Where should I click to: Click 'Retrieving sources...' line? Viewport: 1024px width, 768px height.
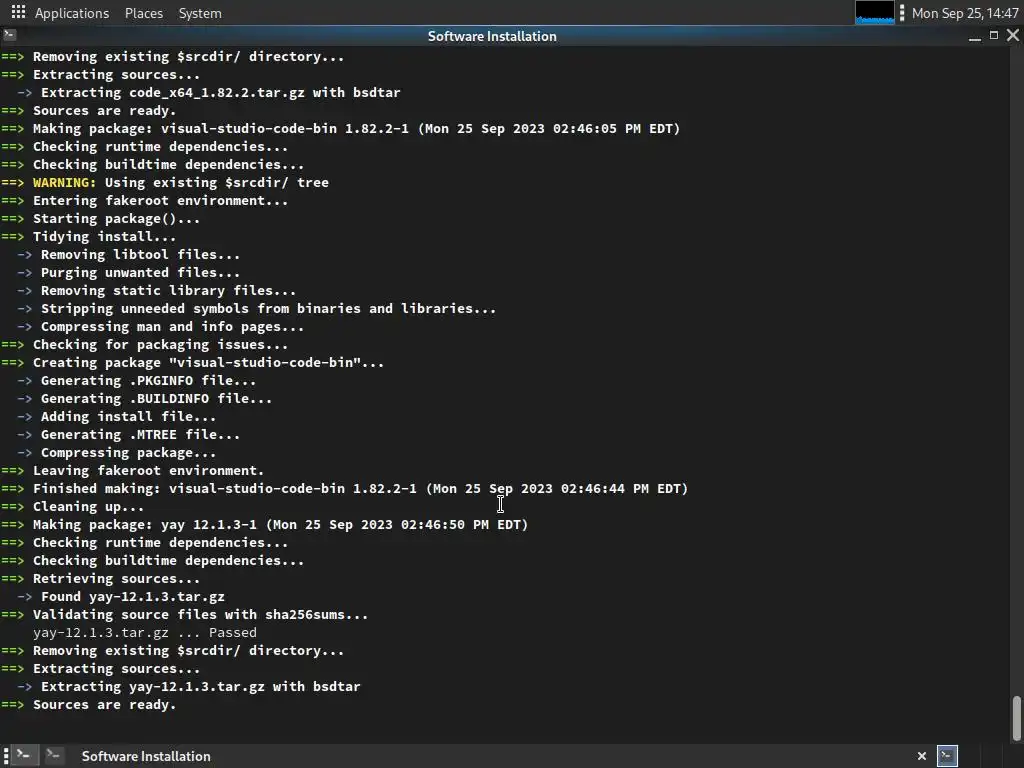(116, 579)
